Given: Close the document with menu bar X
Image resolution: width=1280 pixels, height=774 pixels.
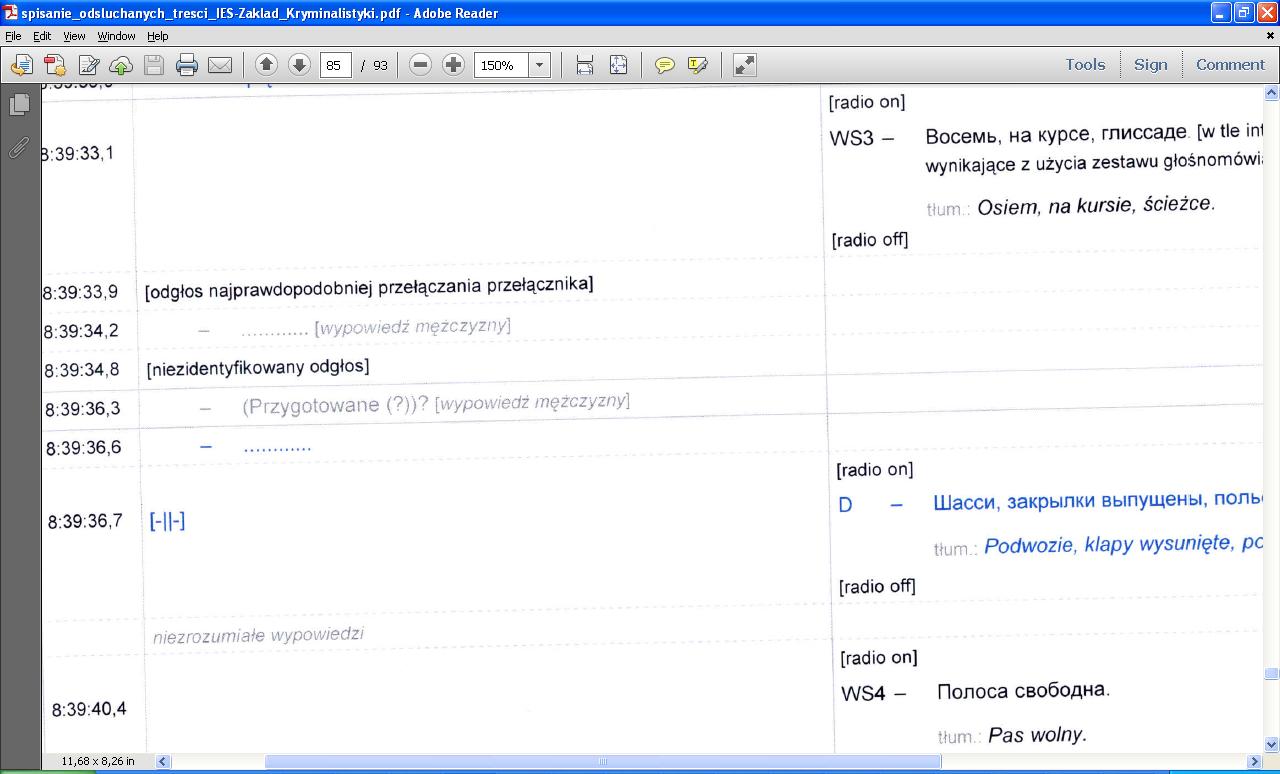Looking at the screenshot, I should pos(1271,36).
